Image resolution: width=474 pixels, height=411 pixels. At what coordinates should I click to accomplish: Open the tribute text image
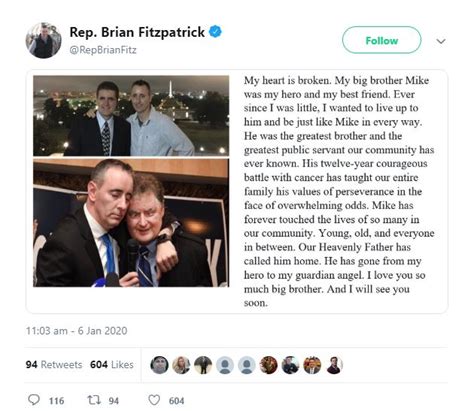pos(339,191)
